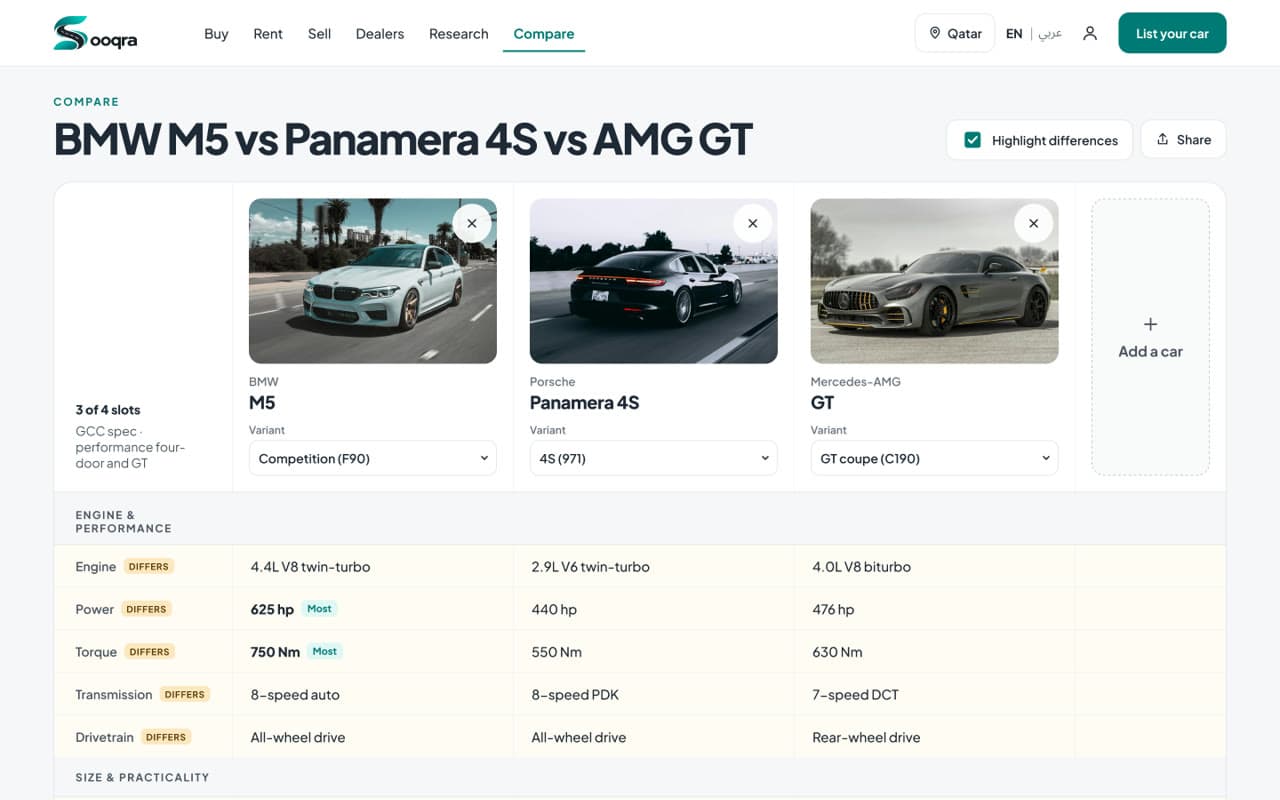Viewport: 1280px width, 800px height.
Task: Click the Share upload icon
Action: click(1162, 140)
